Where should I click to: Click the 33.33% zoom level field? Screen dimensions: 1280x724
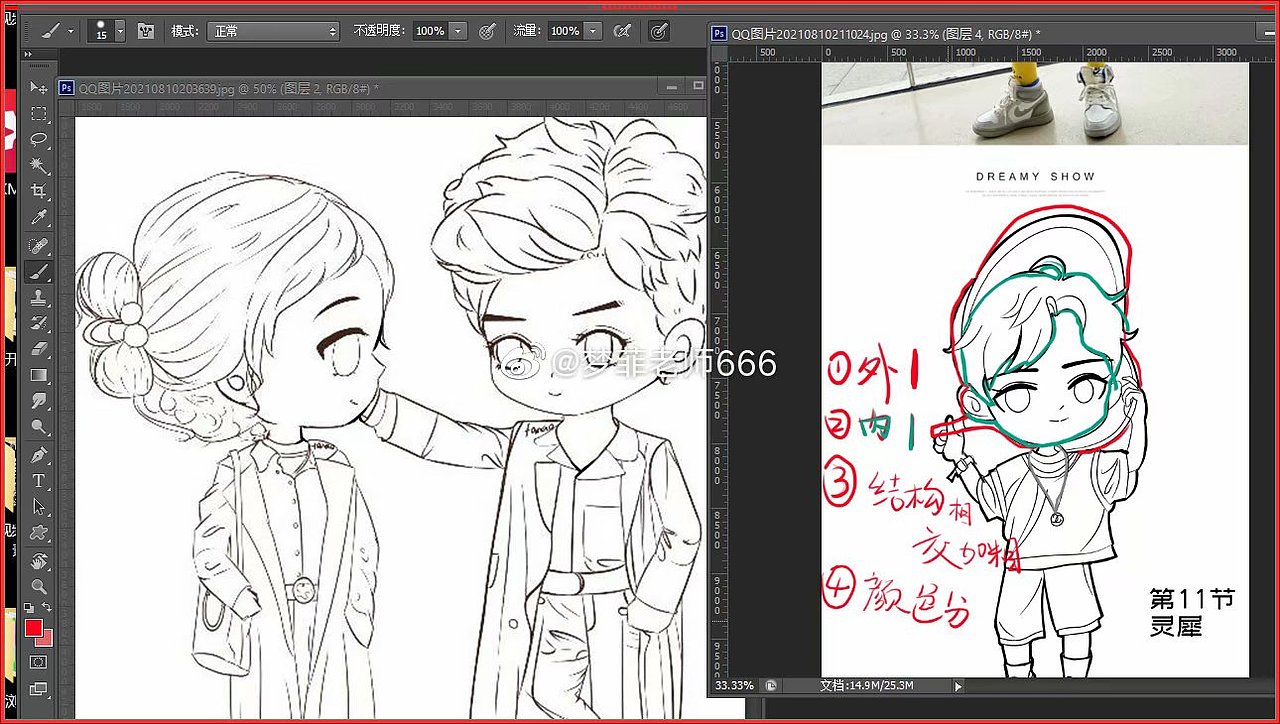pos(735,686)
